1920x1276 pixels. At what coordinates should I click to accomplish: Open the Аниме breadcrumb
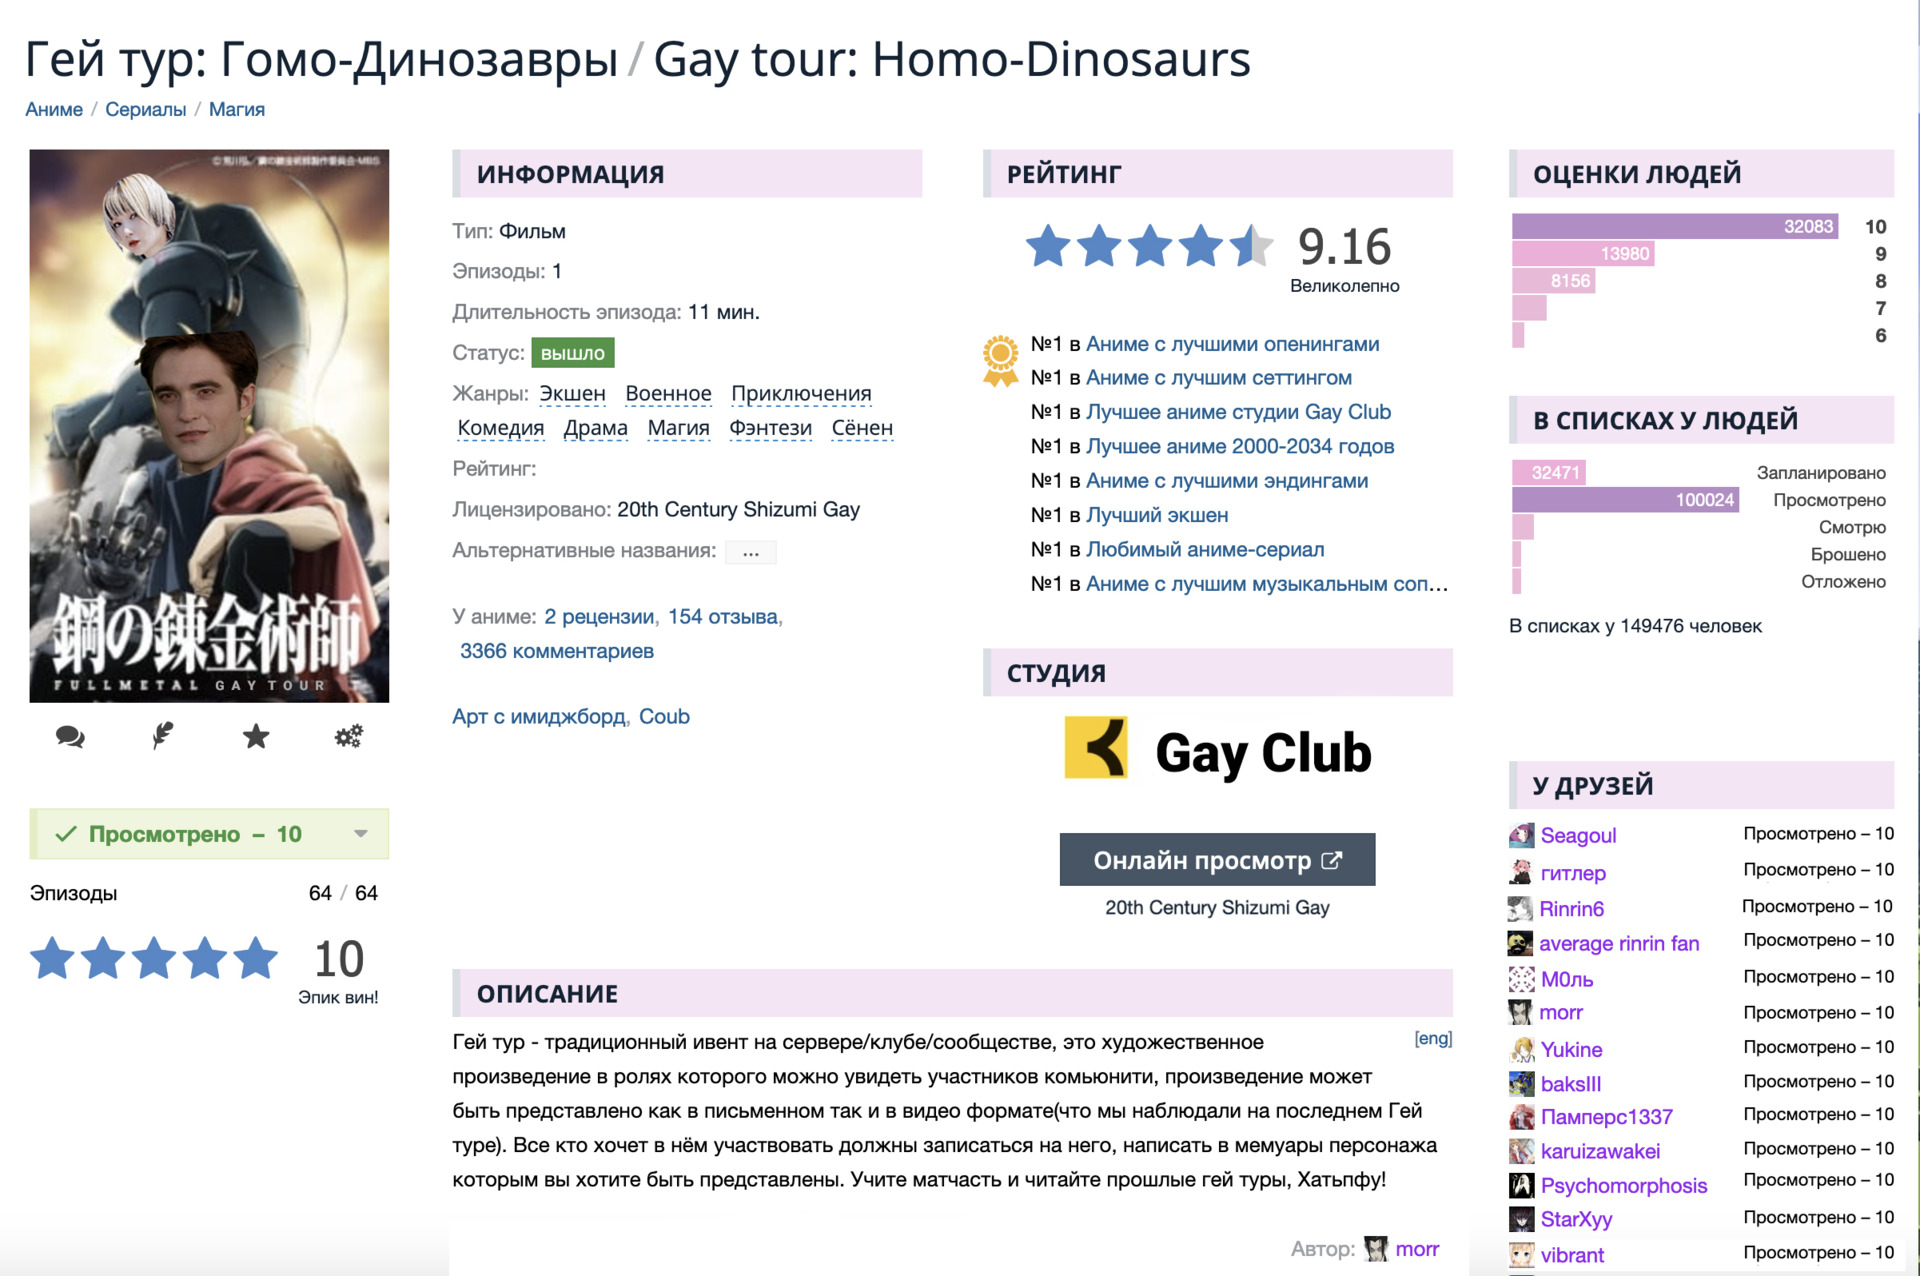(54, 109)
